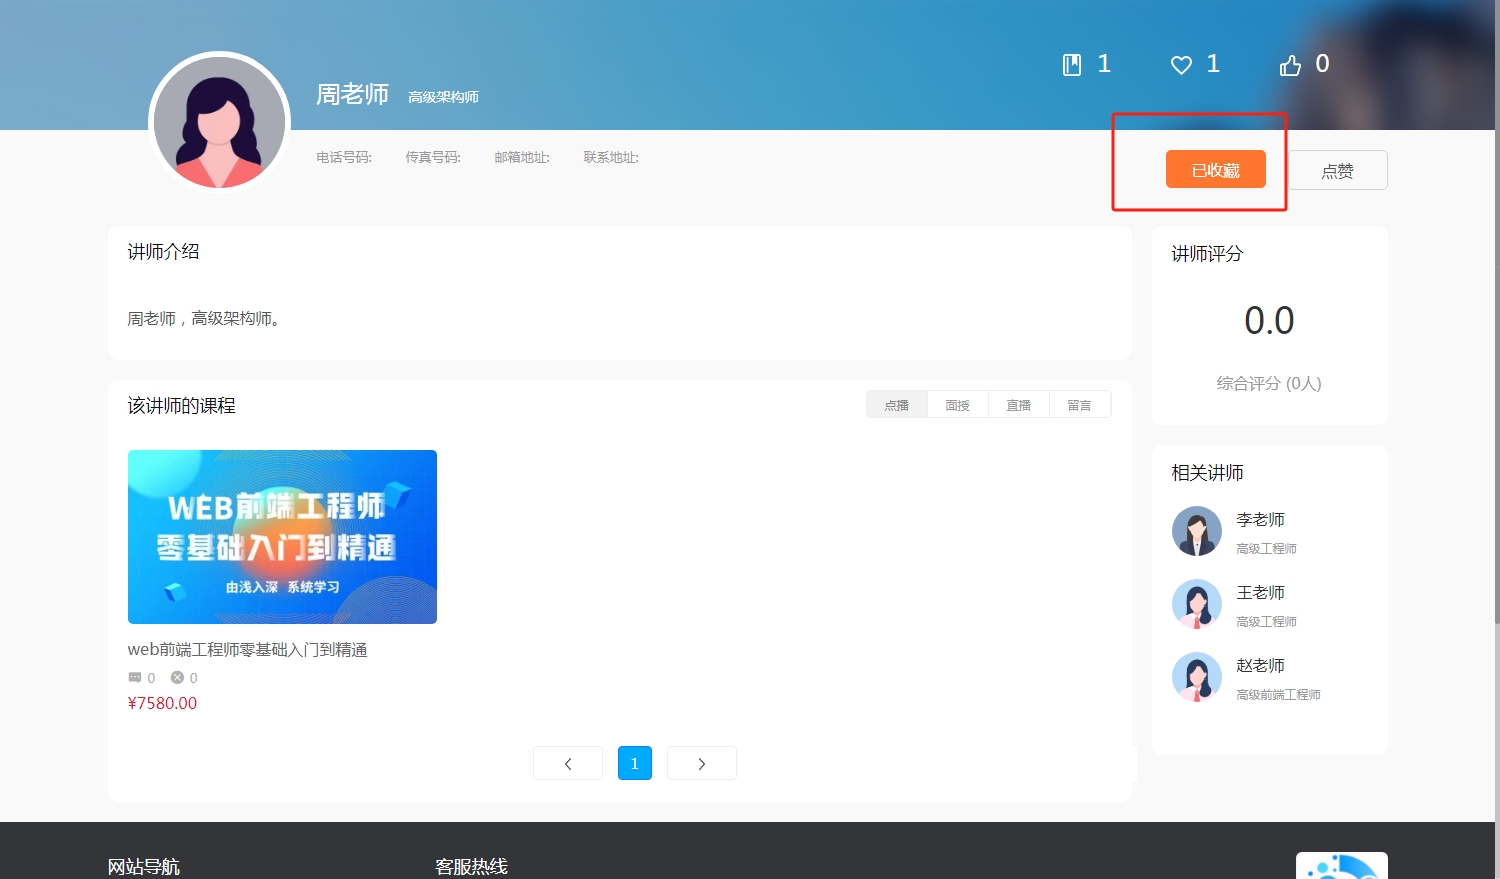Click the intro text 周老师，高级架构师。

[205, 319]
